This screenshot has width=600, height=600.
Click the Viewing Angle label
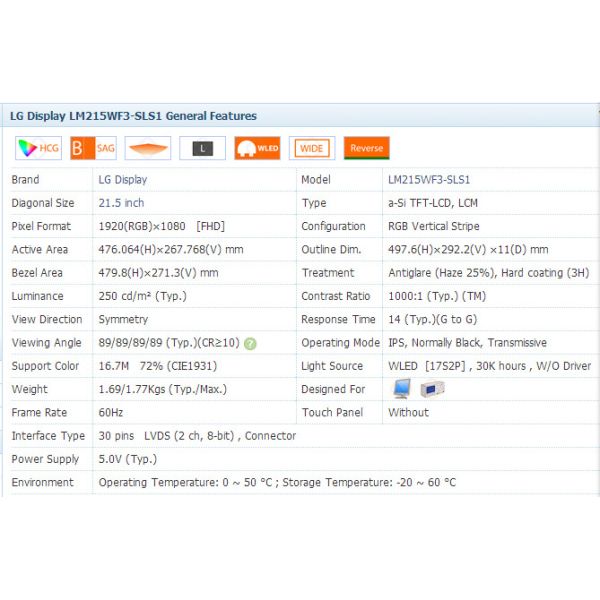pos(46,343)
